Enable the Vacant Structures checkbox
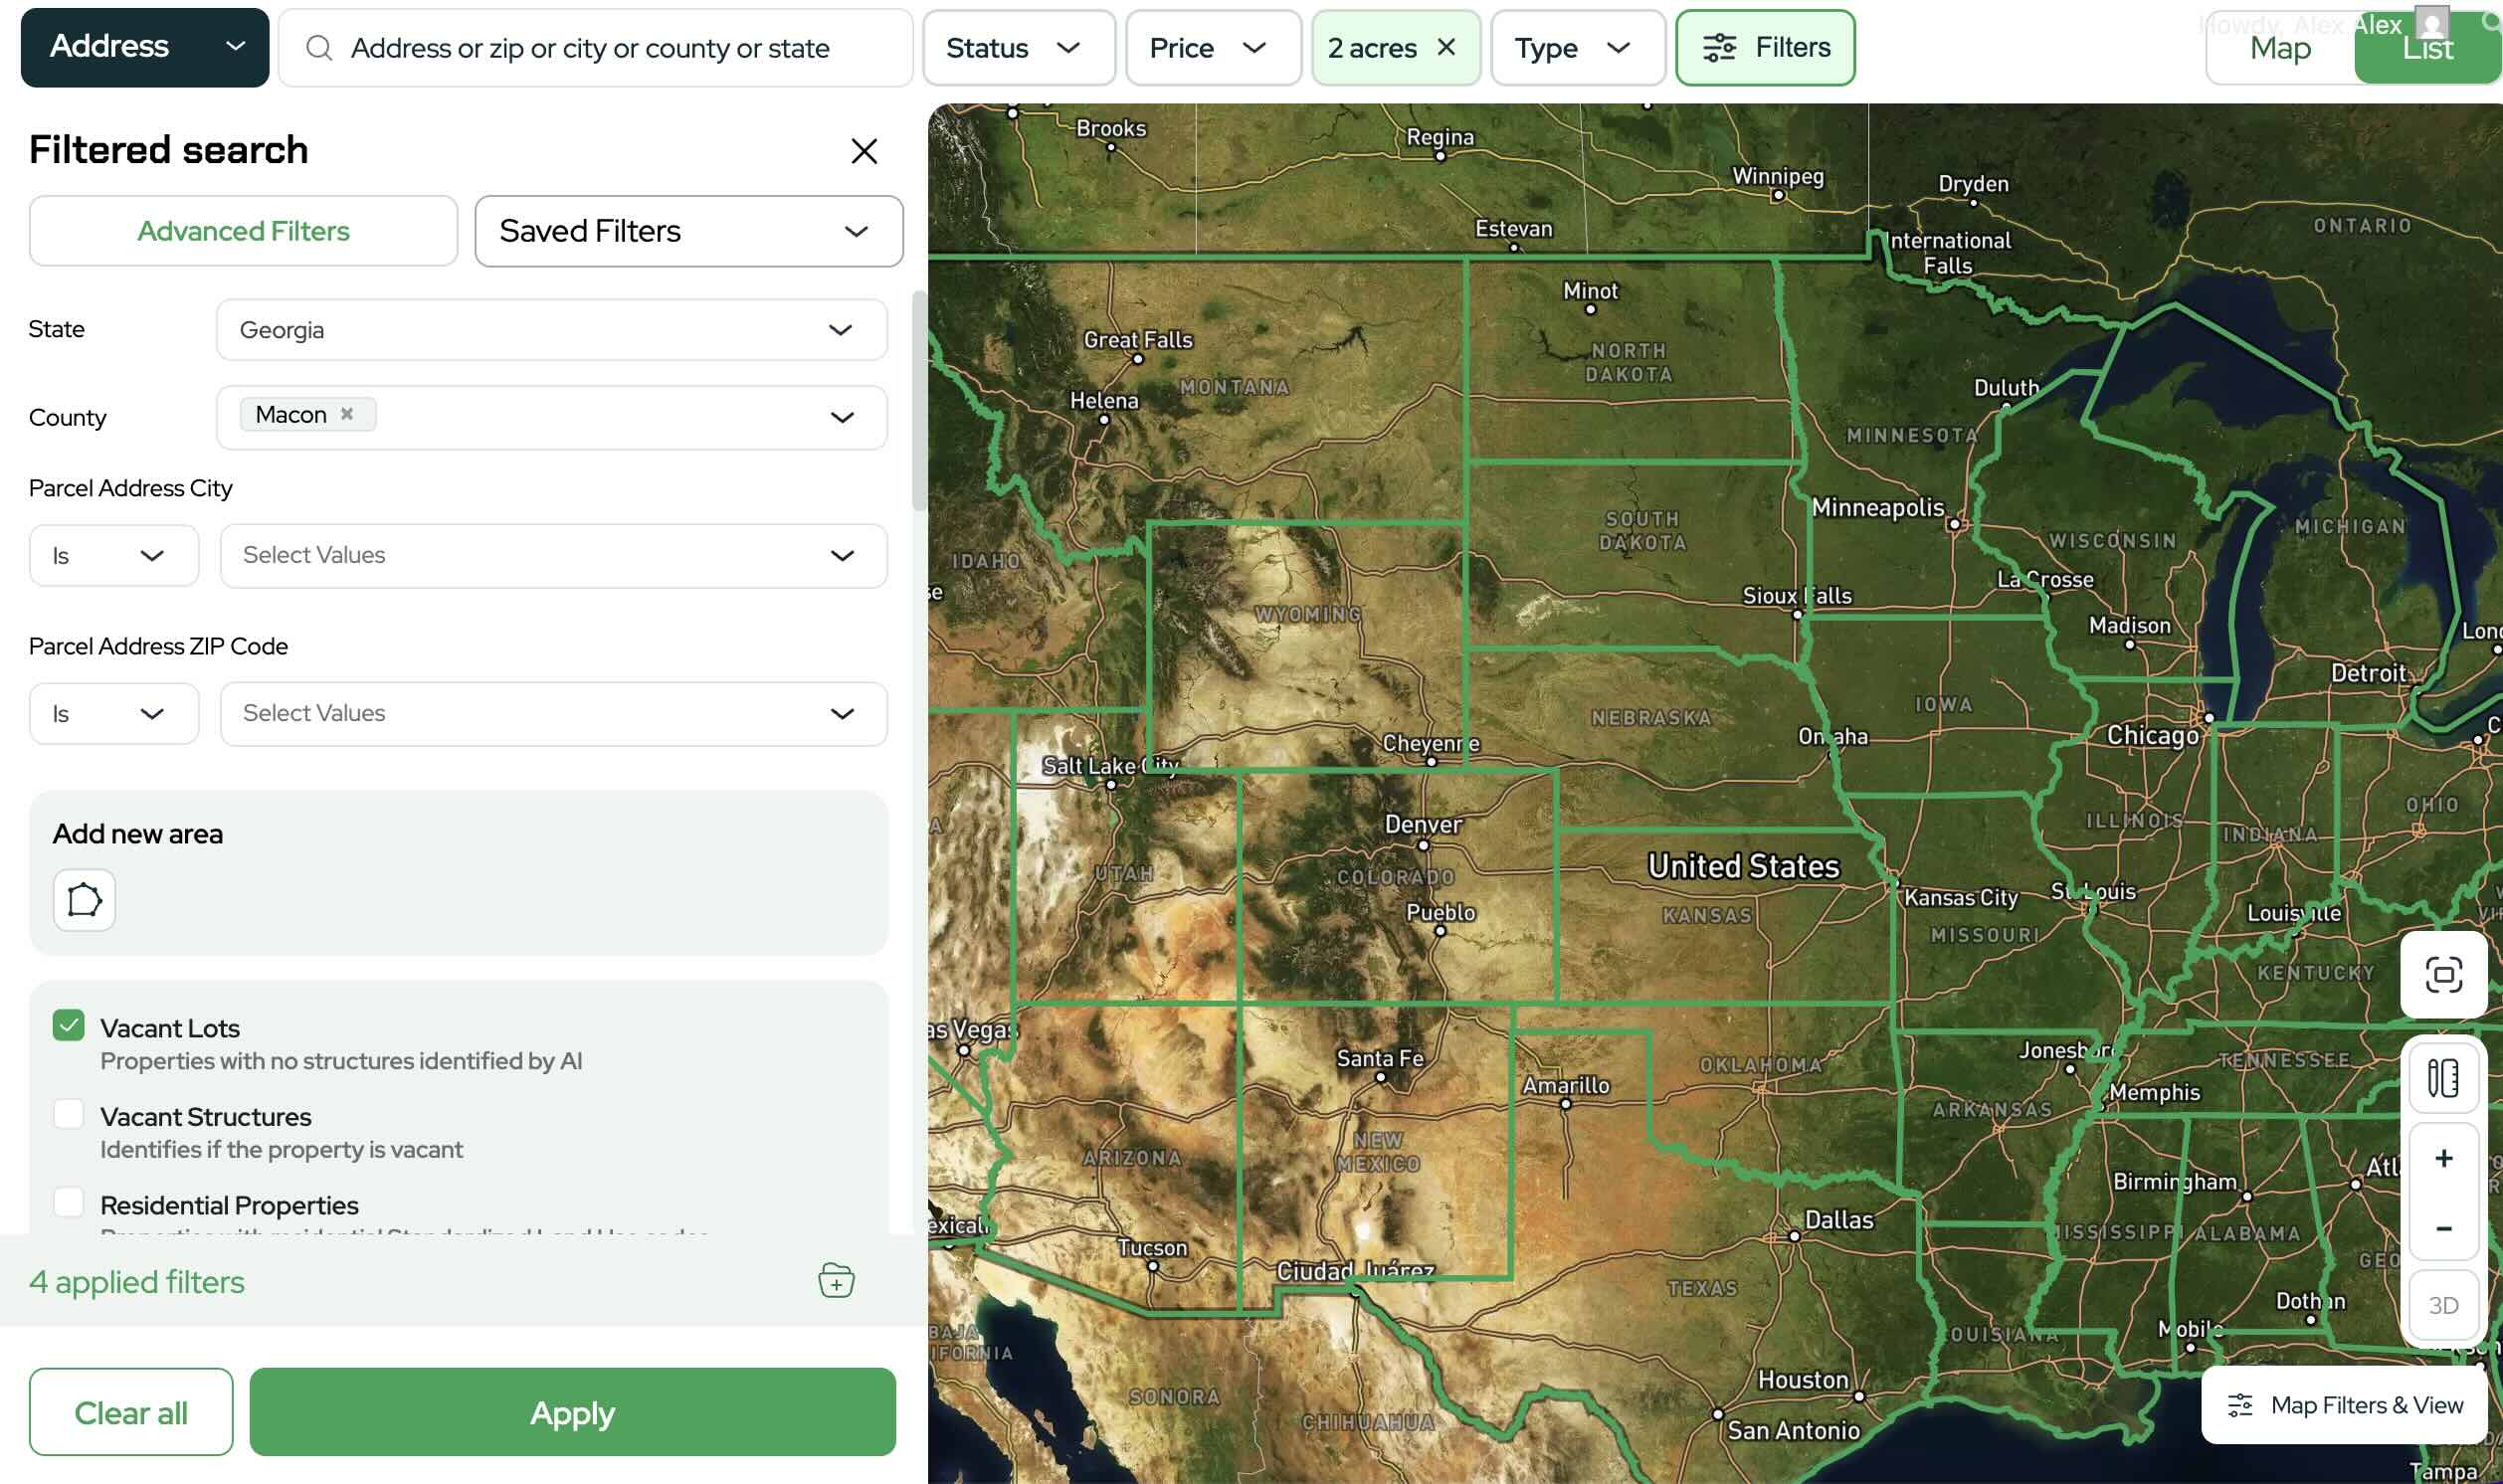 coord(69,1113)
